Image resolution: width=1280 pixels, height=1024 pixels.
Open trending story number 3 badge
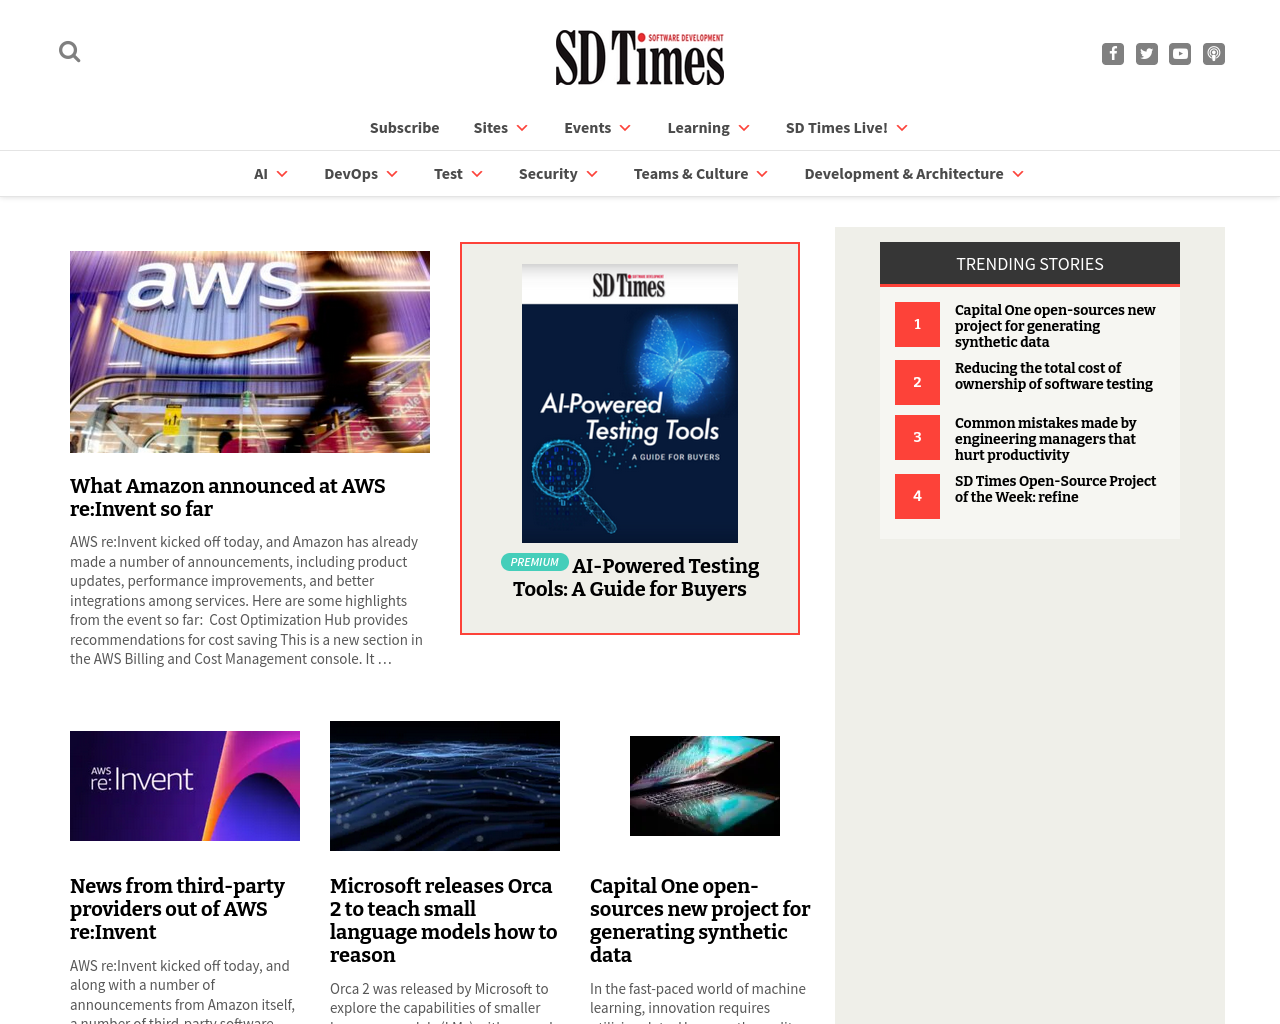(917, 437)
